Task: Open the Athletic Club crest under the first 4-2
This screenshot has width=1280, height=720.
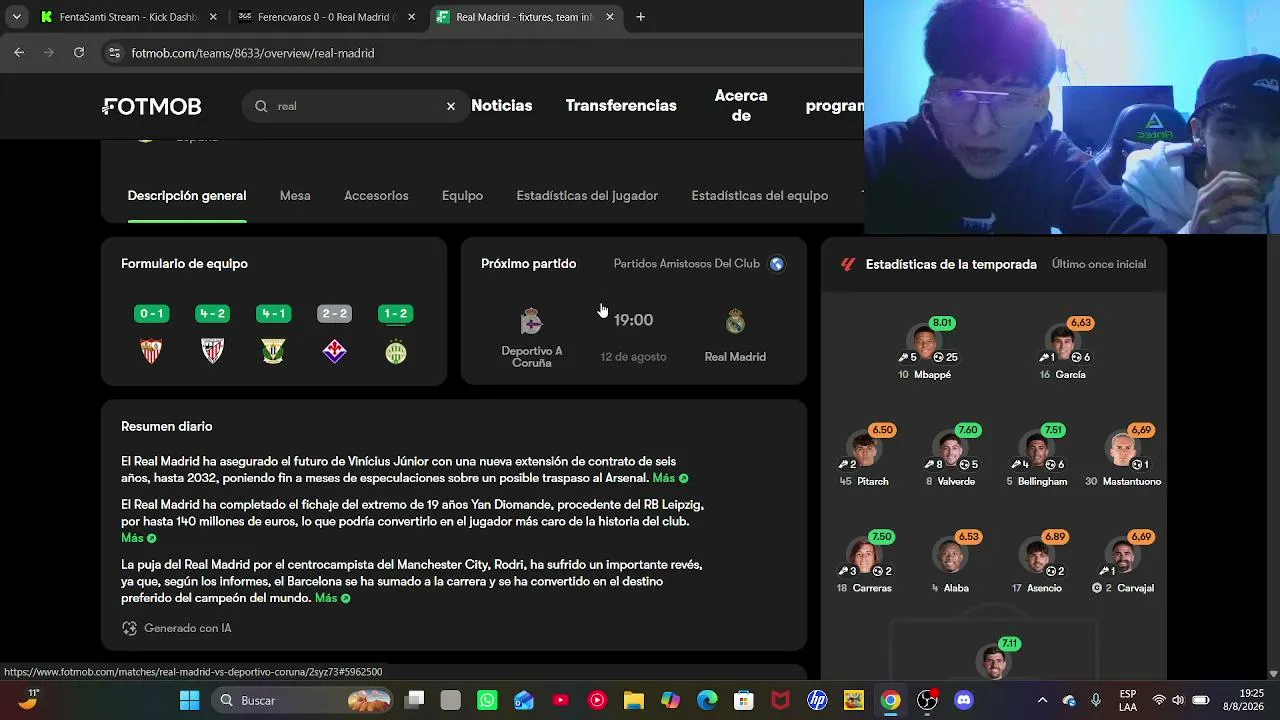Action: coord(213,351)
